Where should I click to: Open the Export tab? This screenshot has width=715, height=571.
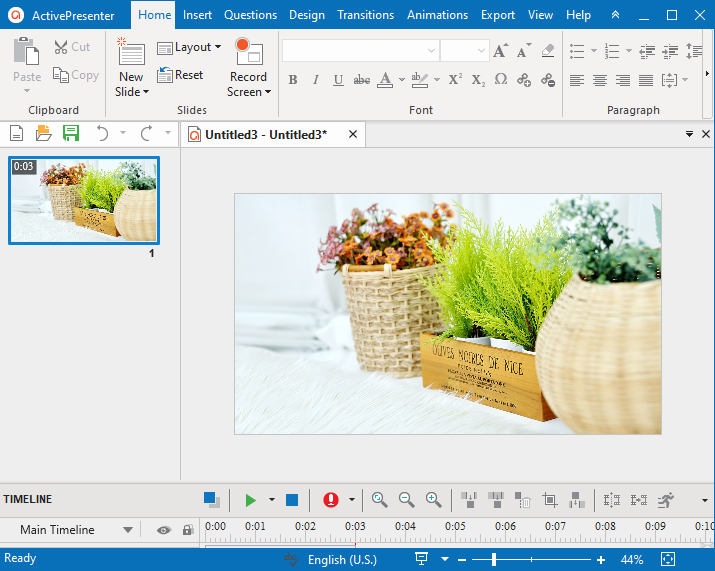(498, 15)
